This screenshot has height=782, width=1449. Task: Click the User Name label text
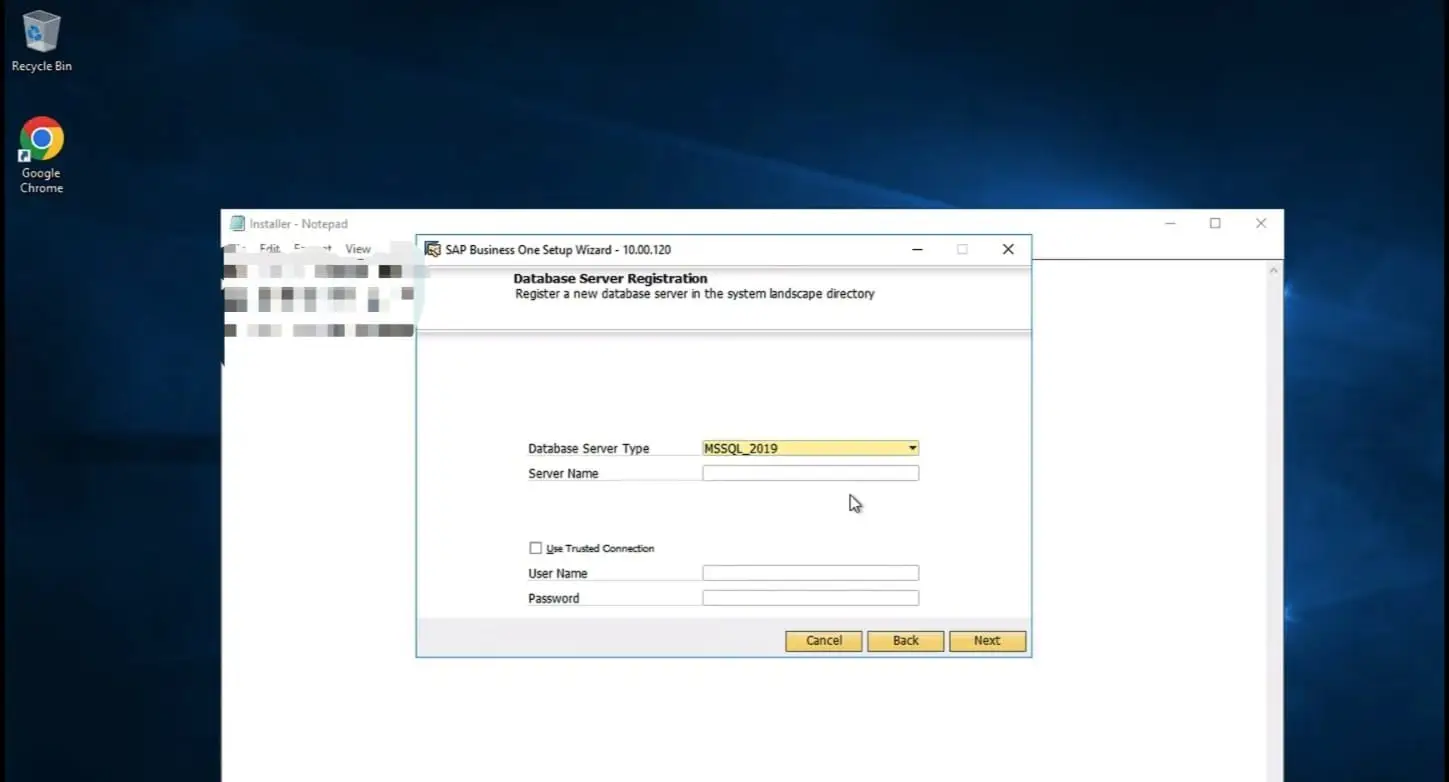click(x=558, y=573)
